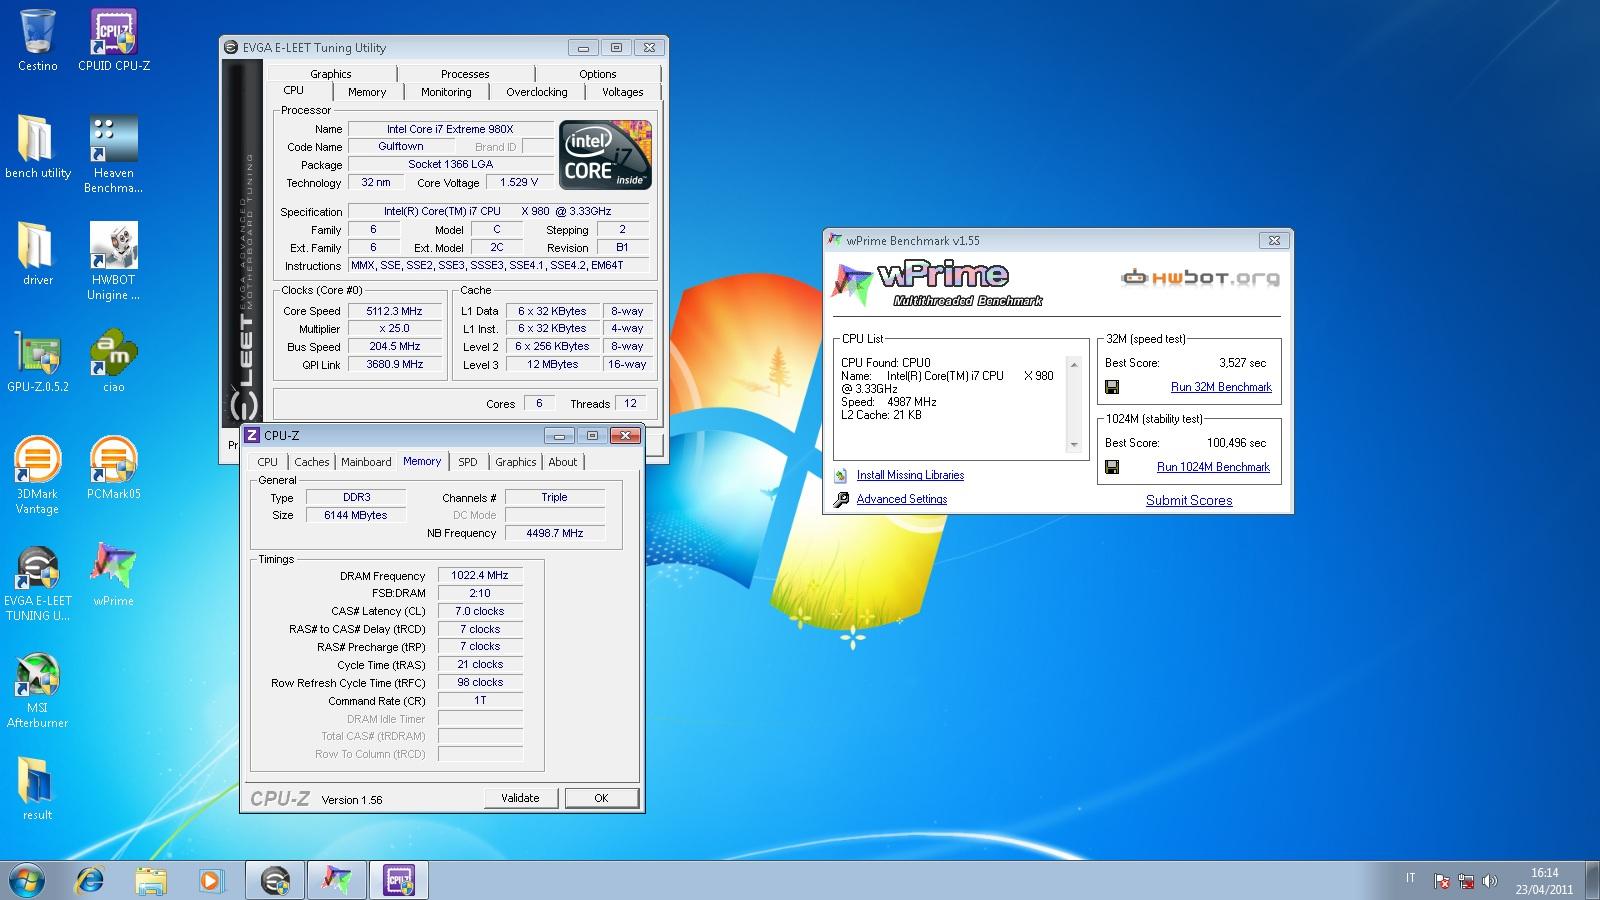This screenshot has width=1600, height=900.
Task: Click the Core Speed value 5112.3 MHz
Action: click(394, 311)
